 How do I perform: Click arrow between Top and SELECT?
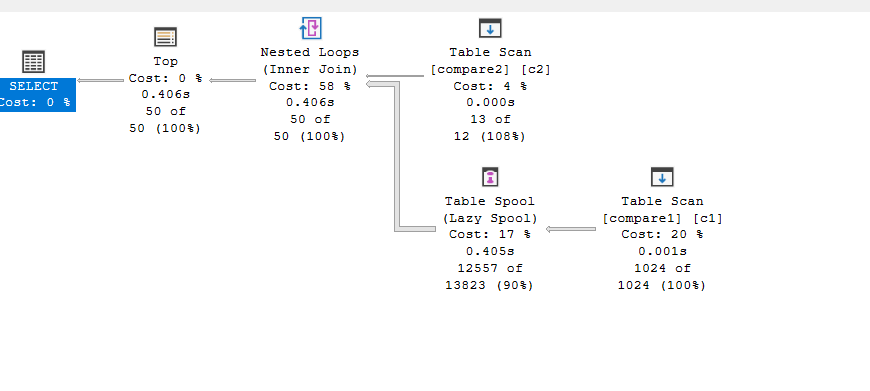[x=100, y=80]
